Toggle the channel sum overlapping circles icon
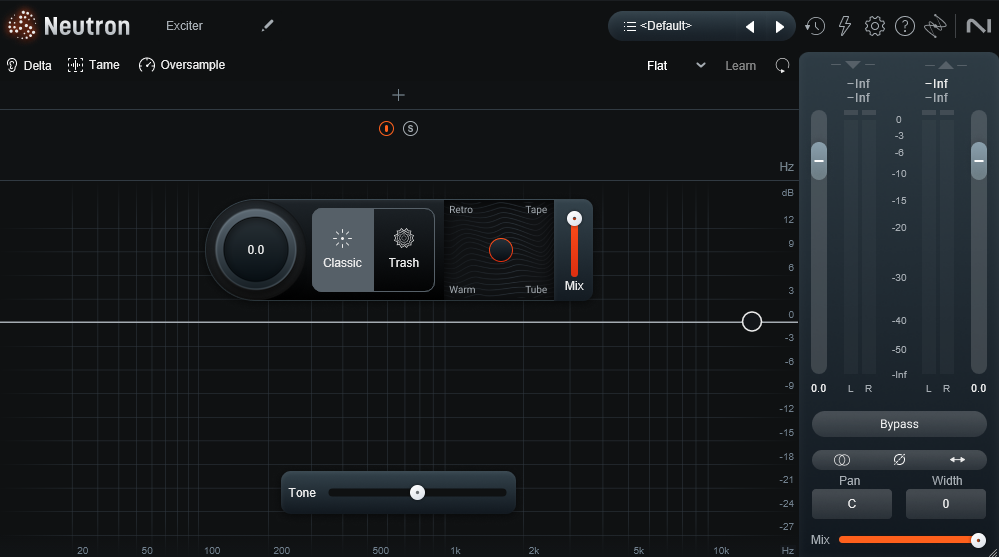Viewport: 999px width, 557px height. pyautogui.click(x=842, y=460)
